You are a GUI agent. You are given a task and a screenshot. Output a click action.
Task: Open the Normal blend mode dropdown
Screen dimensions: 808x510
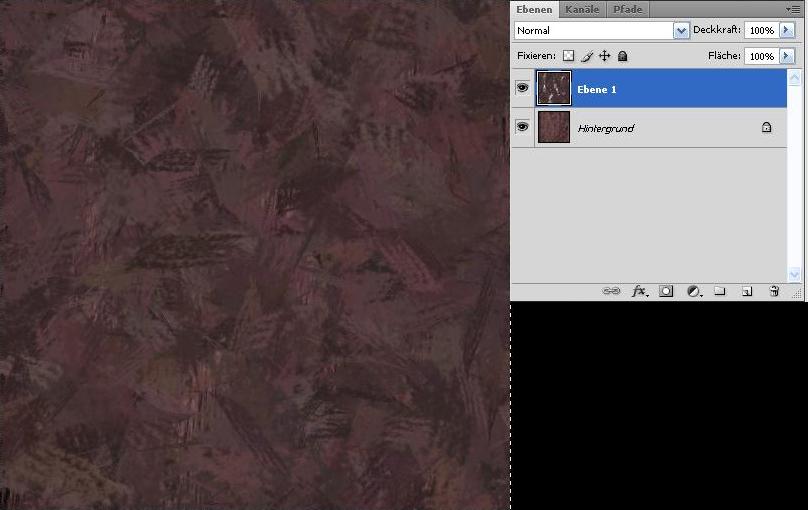pos(681,30)
